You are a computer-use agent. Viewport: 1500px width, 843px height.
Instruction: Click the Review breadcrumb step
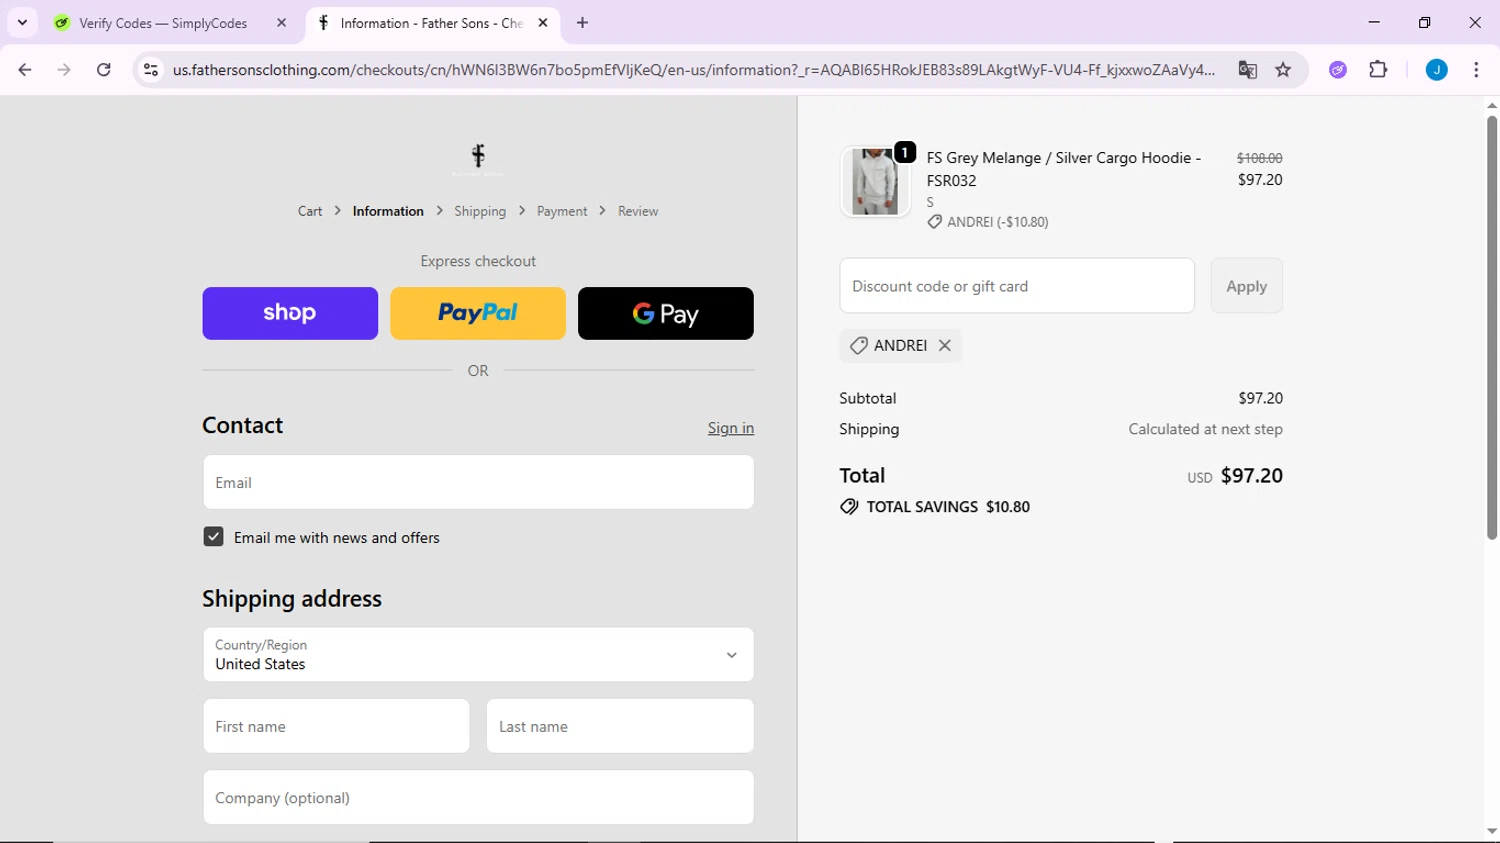click(x=638, y=211)
